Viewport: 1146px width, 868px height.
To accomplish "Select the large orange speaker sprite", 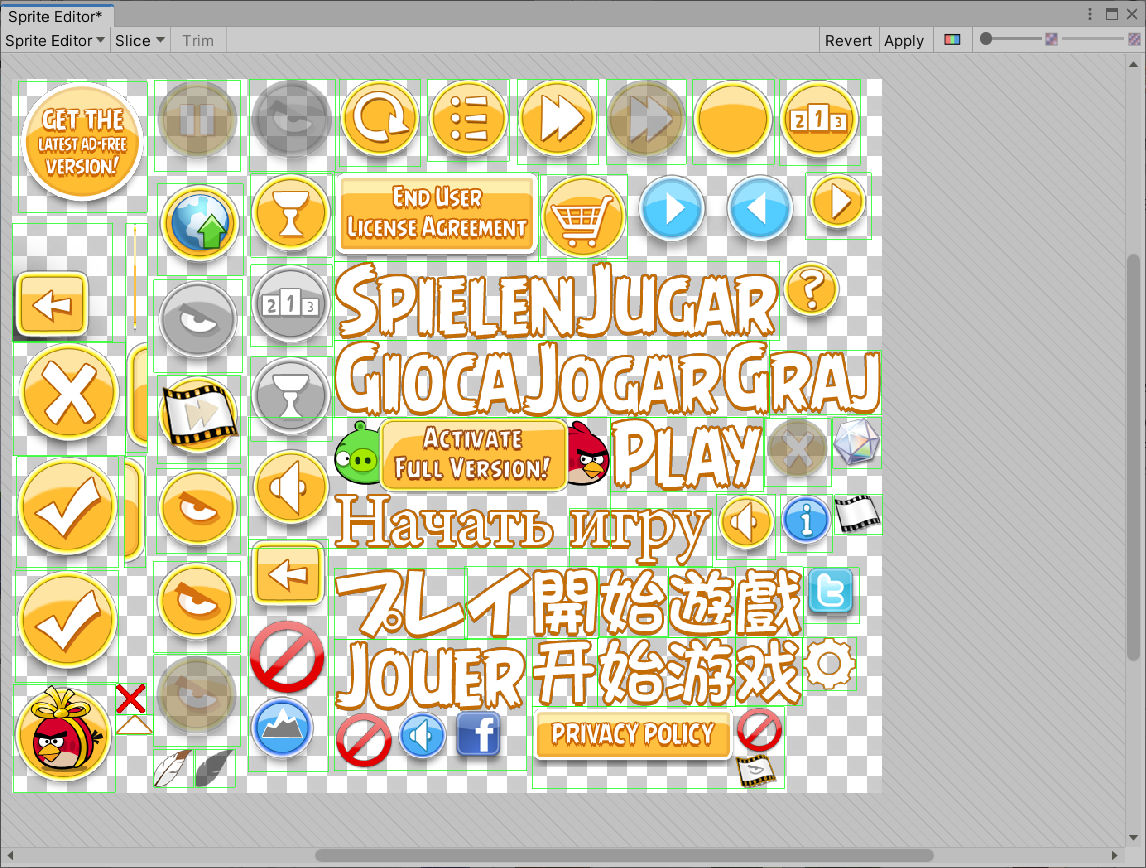I will (290, 487).
